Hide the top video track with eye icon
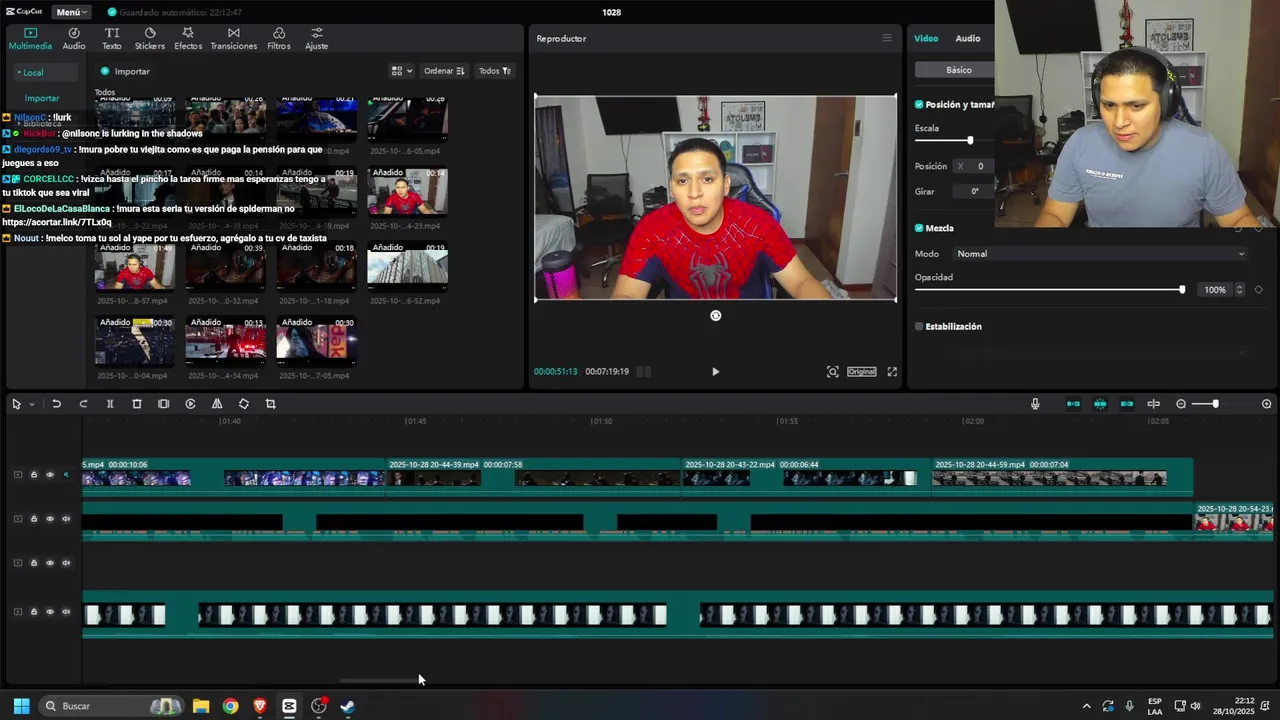 [x=50, y=475]
